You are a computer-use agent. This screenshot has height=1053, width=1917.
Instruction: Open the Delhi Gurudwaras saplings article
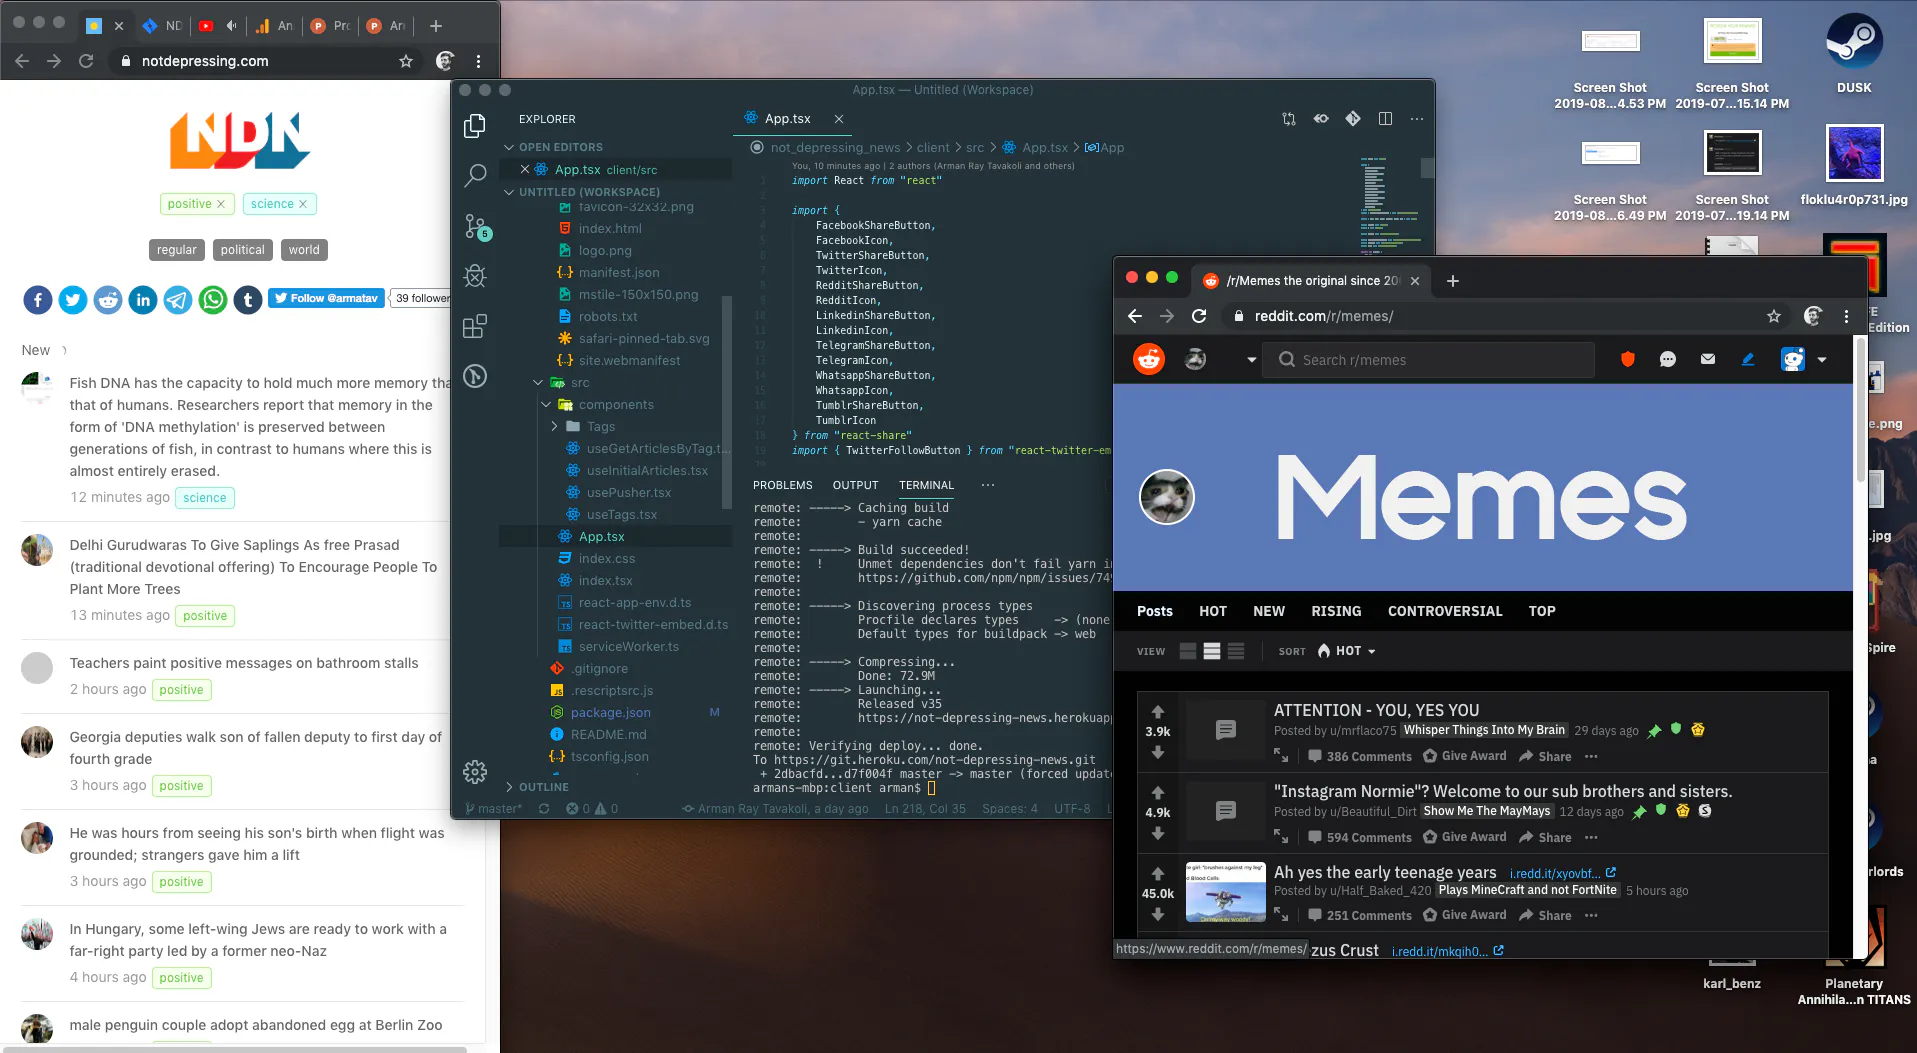pyautogui.click(x=253, y=567)
